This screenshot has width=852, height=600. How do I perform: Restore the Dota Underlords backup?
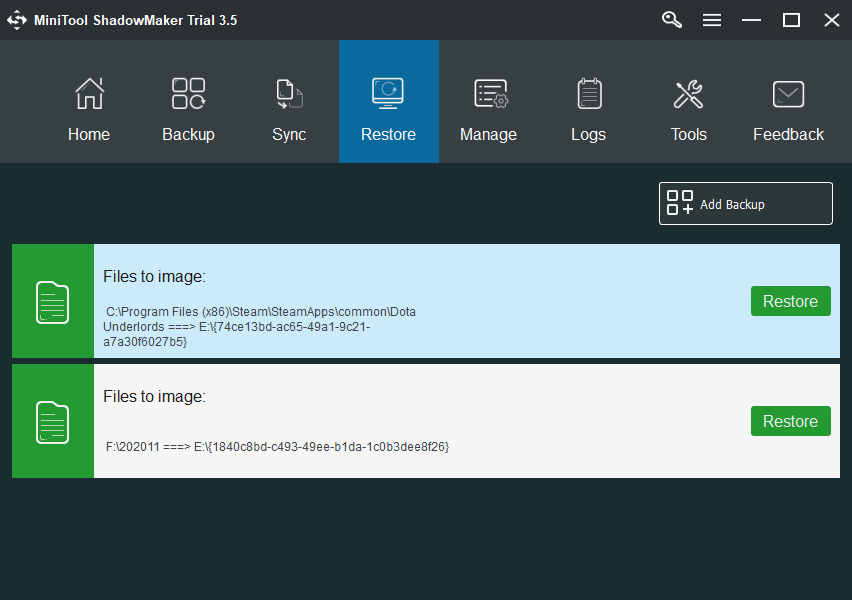point(791,301)
